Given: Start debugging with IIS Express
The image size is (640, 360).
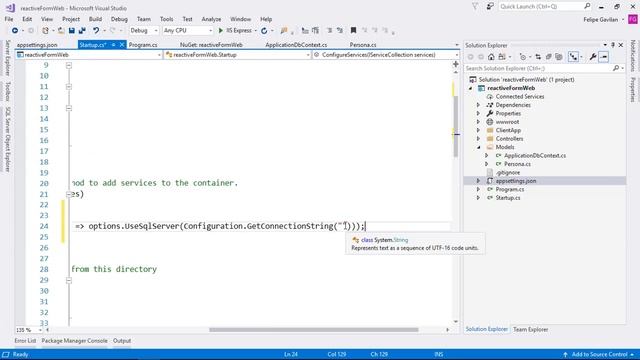Looking at the screenshot, I should (235, 31).
